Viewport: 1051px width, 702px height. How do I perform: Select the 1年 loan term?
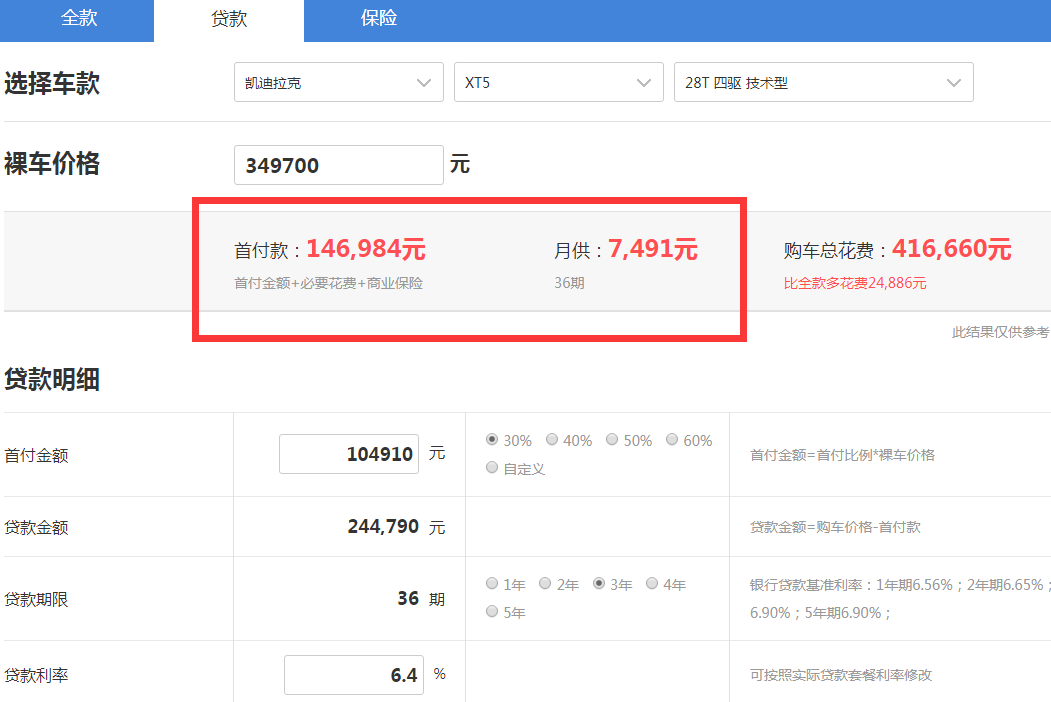click(492, 583)
